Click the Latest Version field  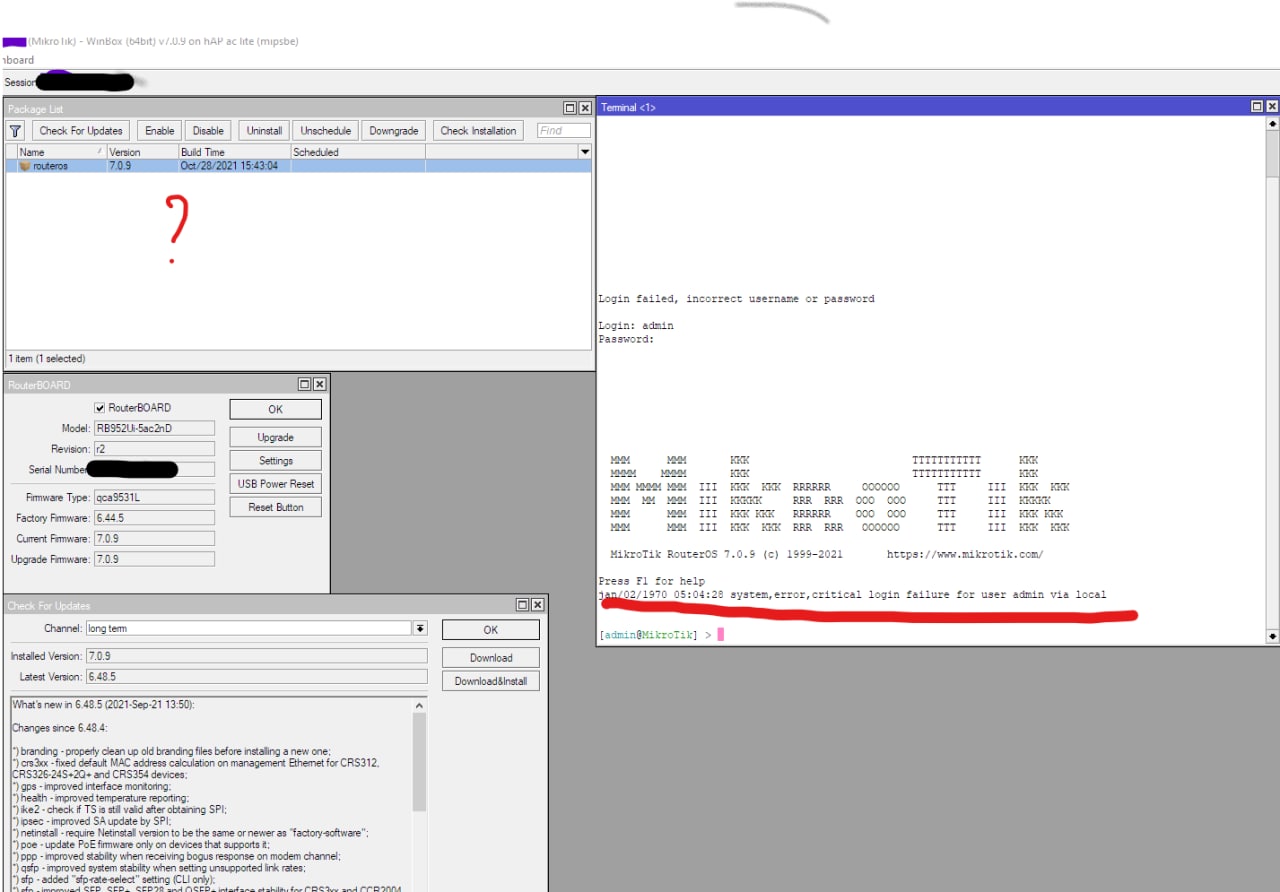point(256,677)
